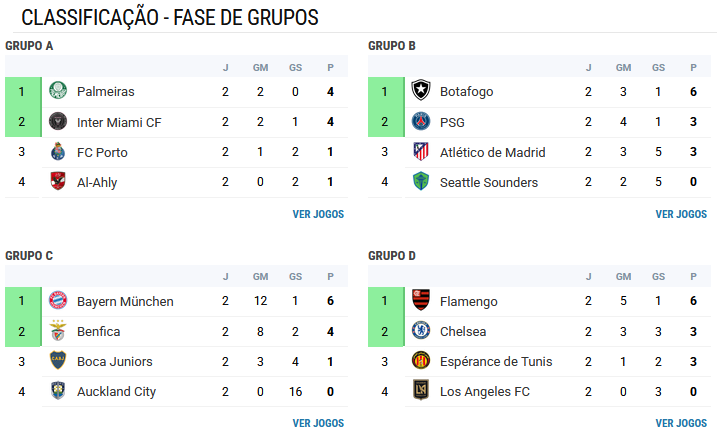
Task: Click the Los Angeles FC crest
Action: (421, 390)
